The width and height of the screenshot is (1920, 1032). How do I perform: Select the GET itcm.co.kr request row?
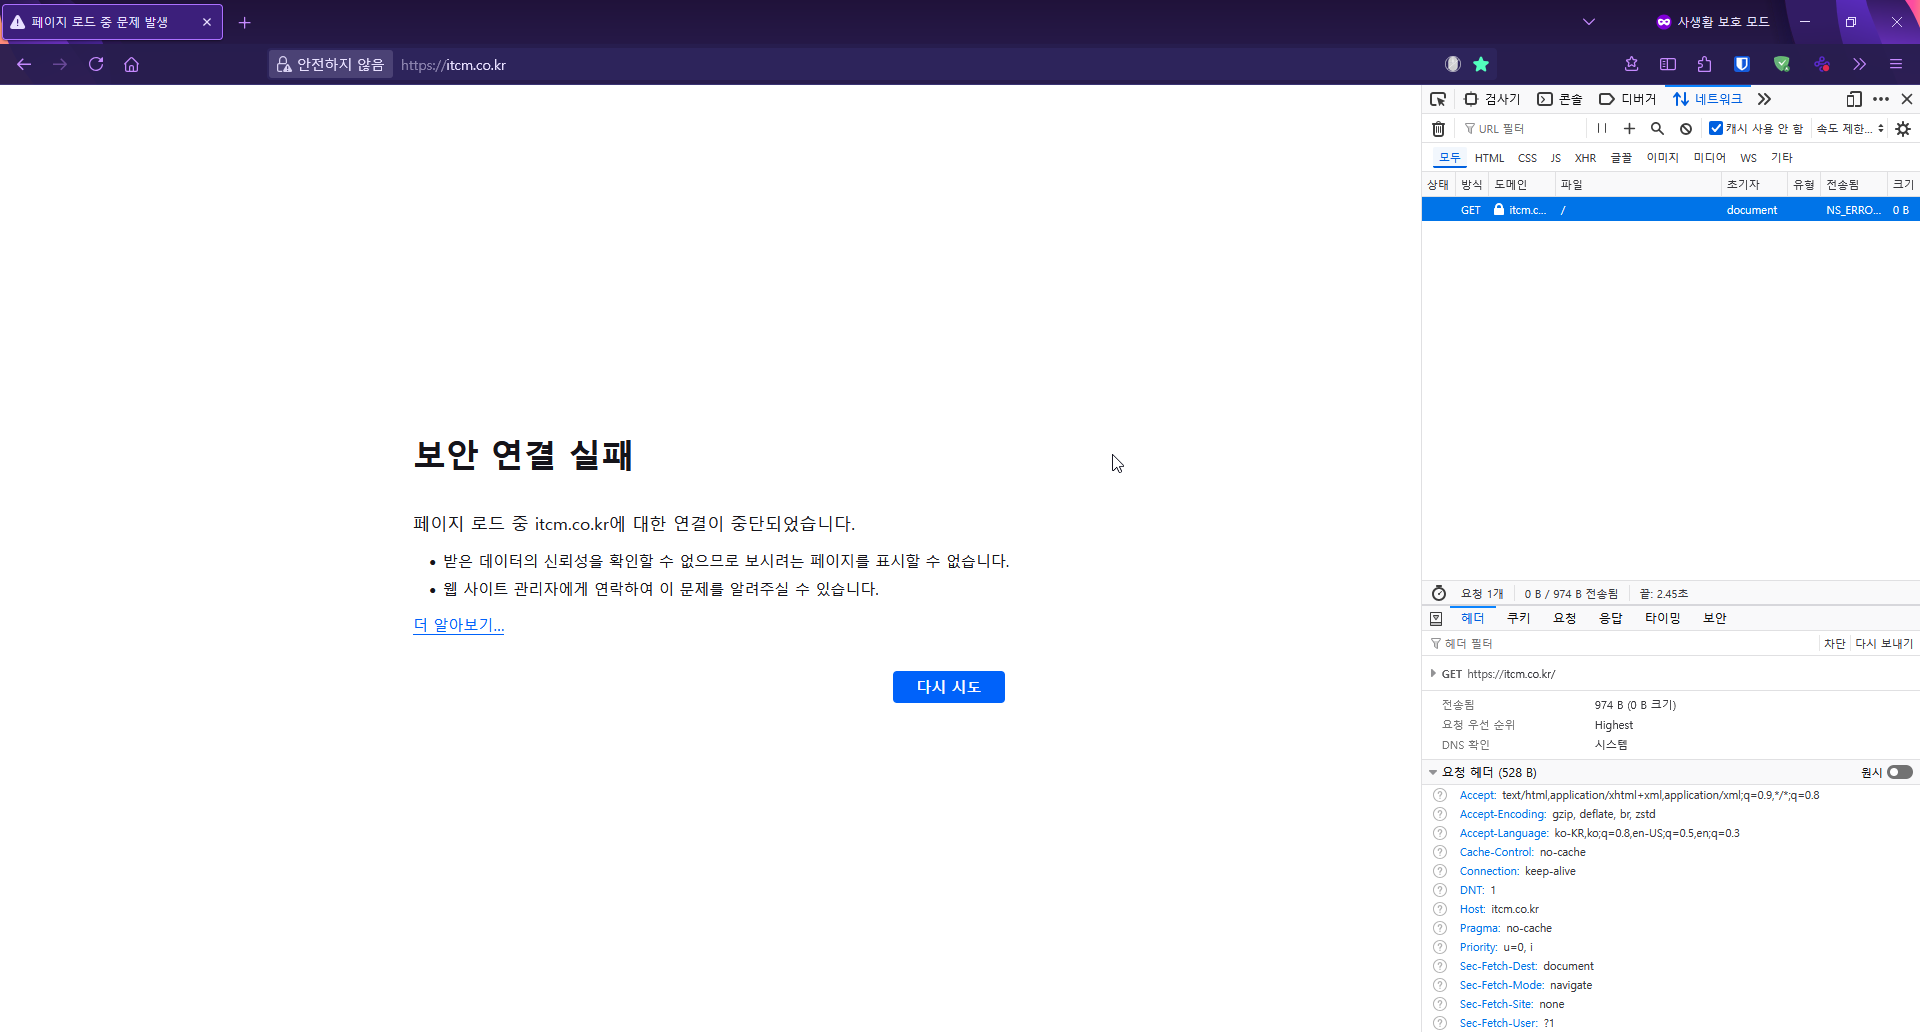tap(1670, 210)
